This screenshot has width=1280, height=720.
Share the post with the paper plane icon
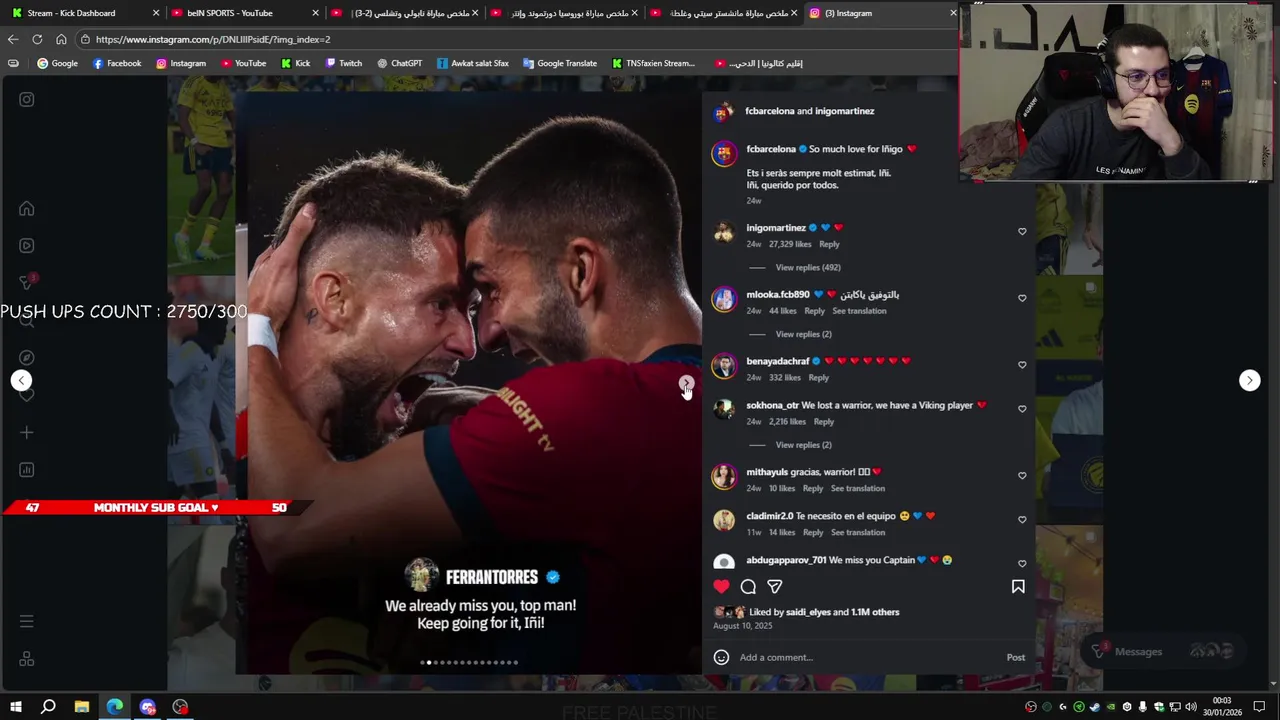tap(775, 587)
